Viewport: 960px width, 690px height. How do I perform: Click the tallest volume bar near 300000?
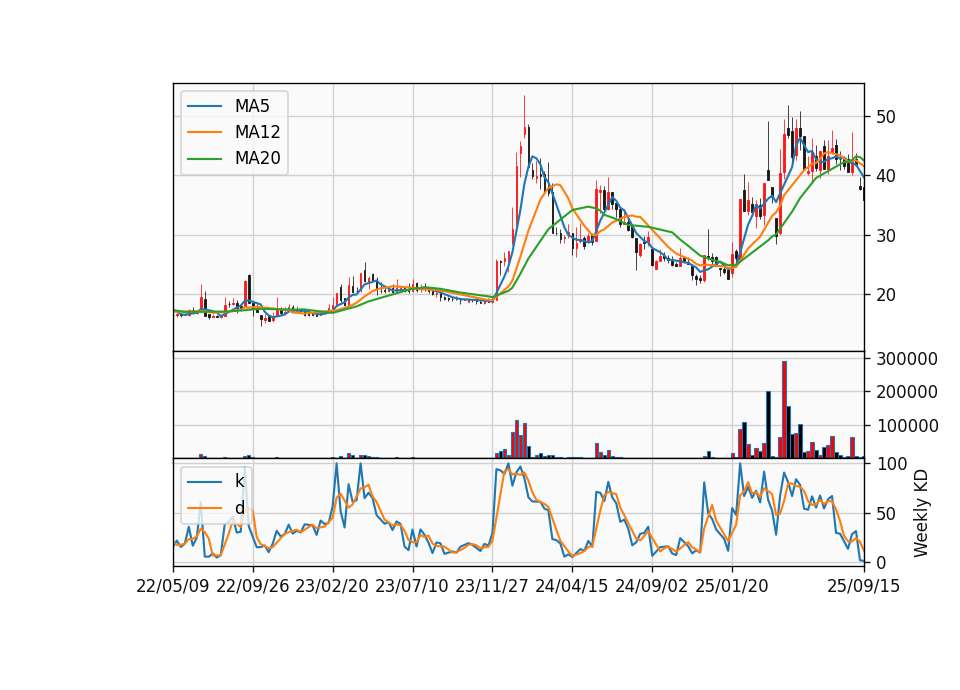click(x=784, y=410)
